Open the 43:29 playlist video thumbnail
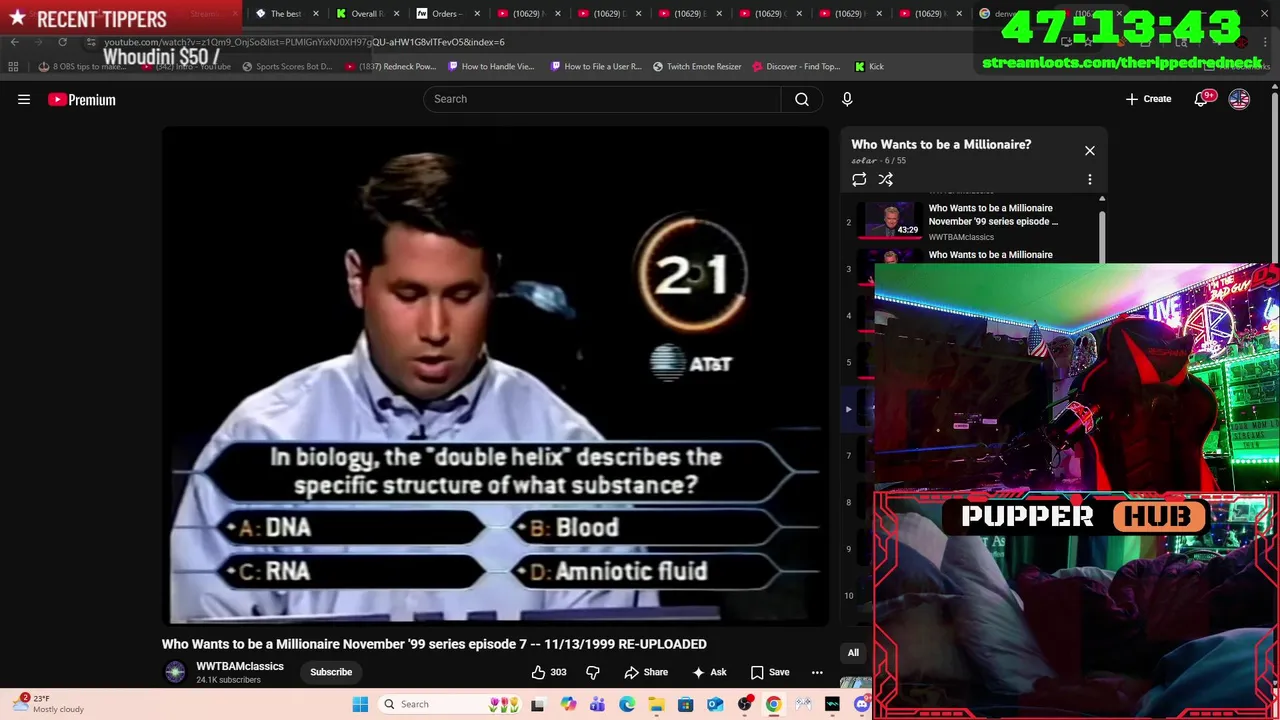 click(890, 221)
